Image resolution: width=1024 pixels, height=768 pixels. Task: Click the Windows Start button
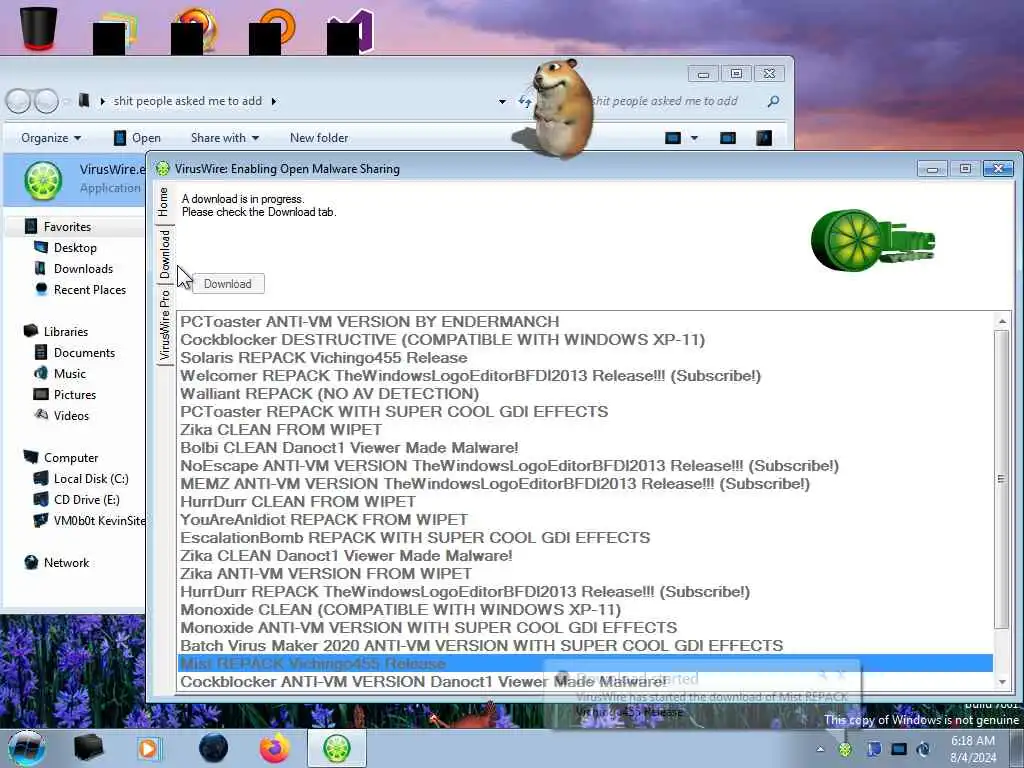click(26, 748)
